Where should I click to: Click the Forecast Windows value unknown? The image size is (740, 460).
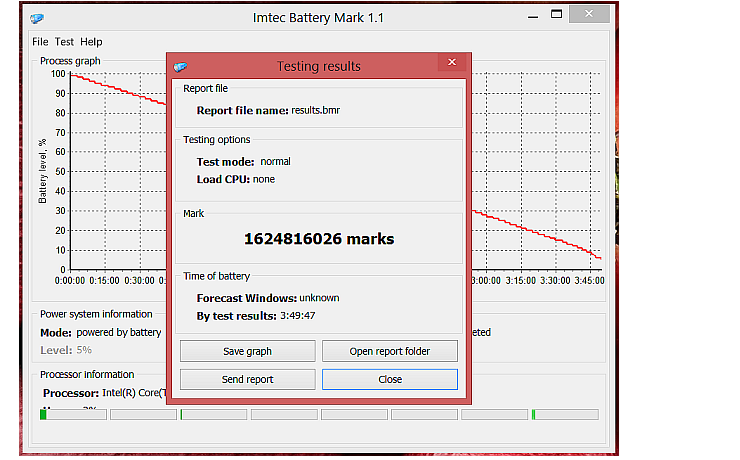[x=320, y=298]
